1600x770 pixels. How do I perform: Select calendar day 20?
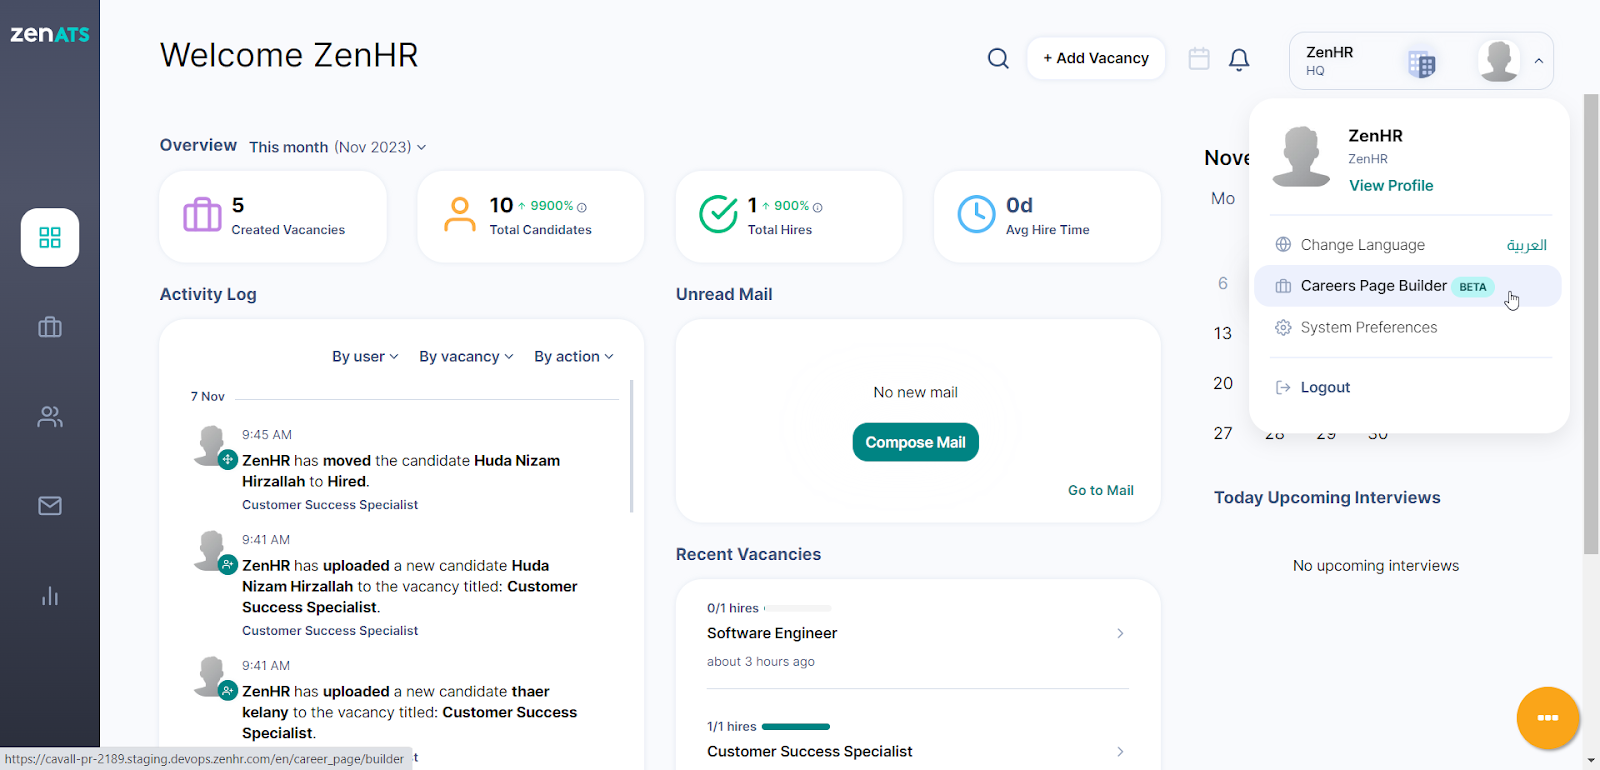[1223, 383]
